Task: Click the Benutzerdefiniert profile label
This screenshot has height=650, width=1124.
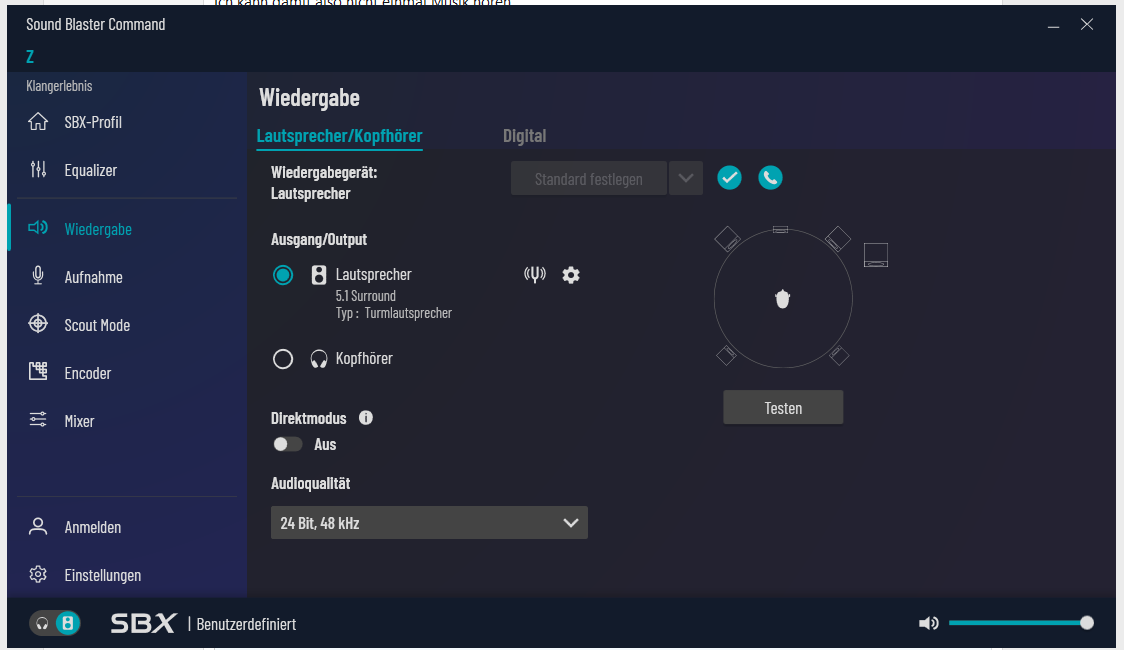Action: (x=246, y=624)
